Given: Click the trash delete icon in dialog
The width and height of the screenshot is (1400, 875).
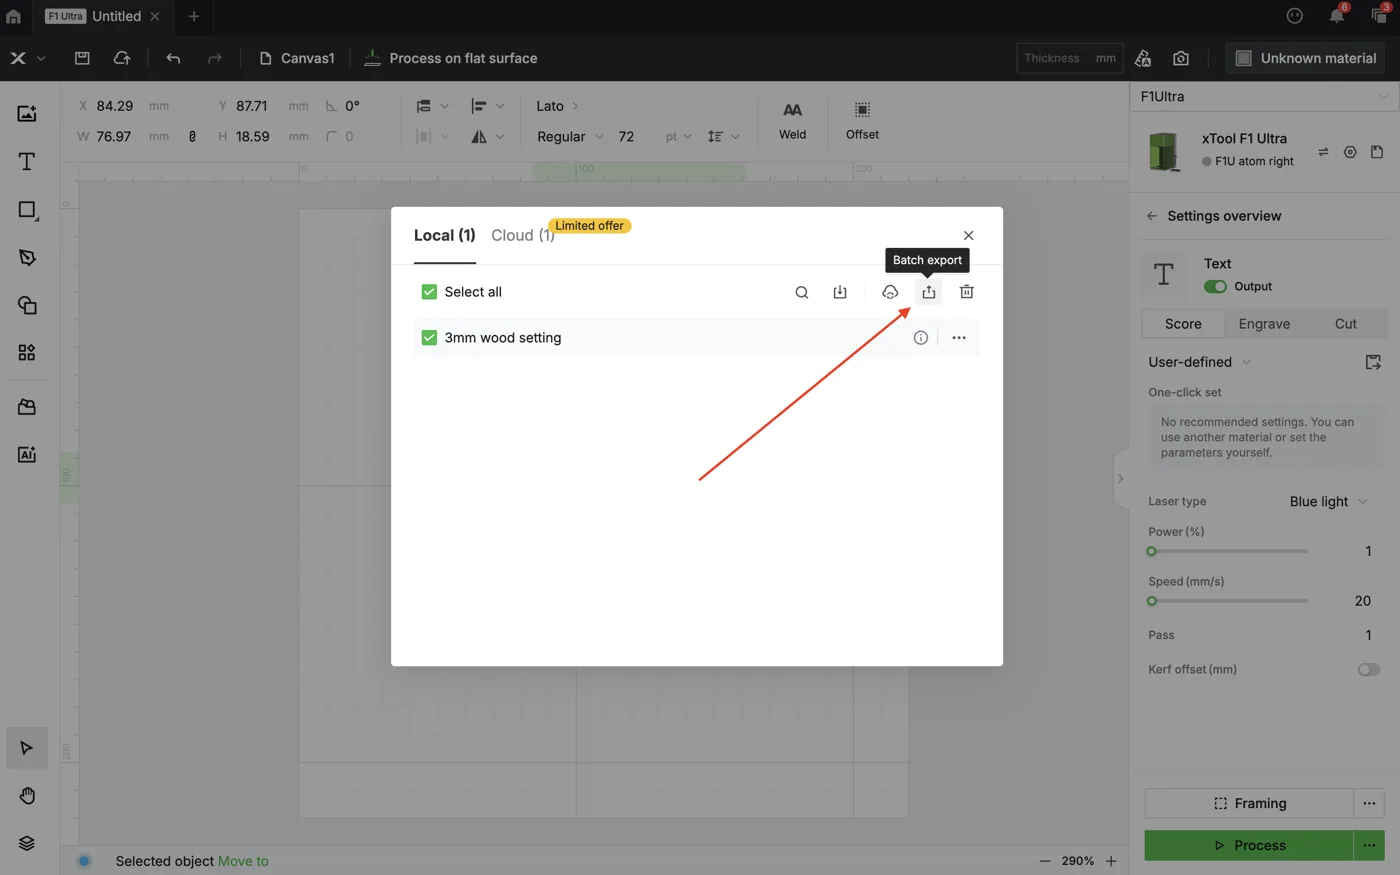Looking at the screenshot, I should [x=966, y=292].
